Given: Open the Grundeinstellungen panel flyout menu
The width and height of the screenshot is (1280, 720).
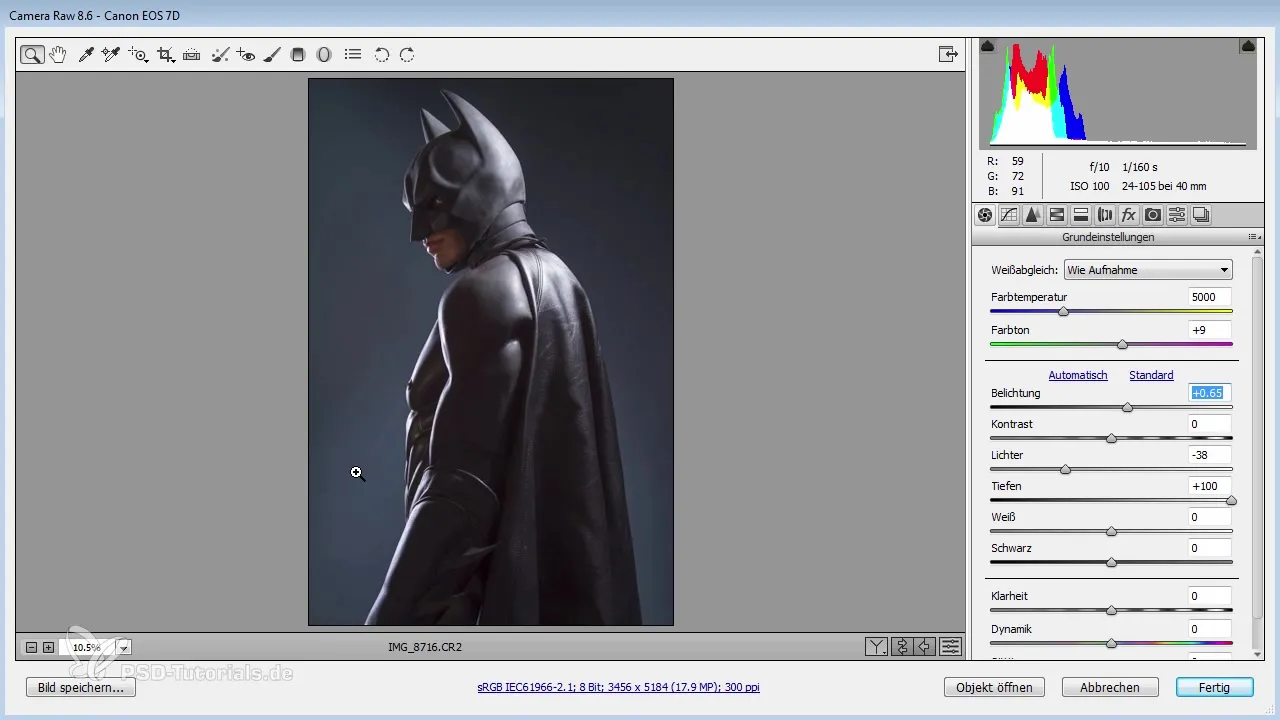Looking at the screenshot, I should (1252, 237).
